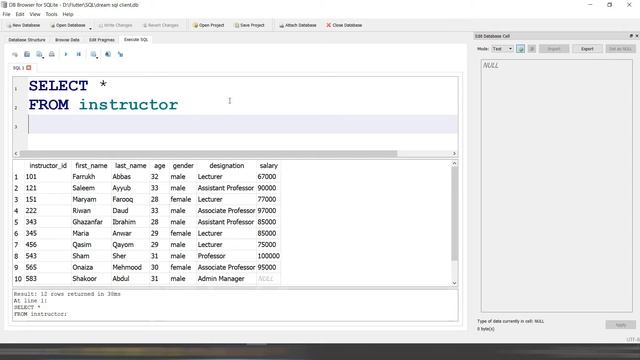
Task: Select the salary cell 100000
Action: (269, 256)
